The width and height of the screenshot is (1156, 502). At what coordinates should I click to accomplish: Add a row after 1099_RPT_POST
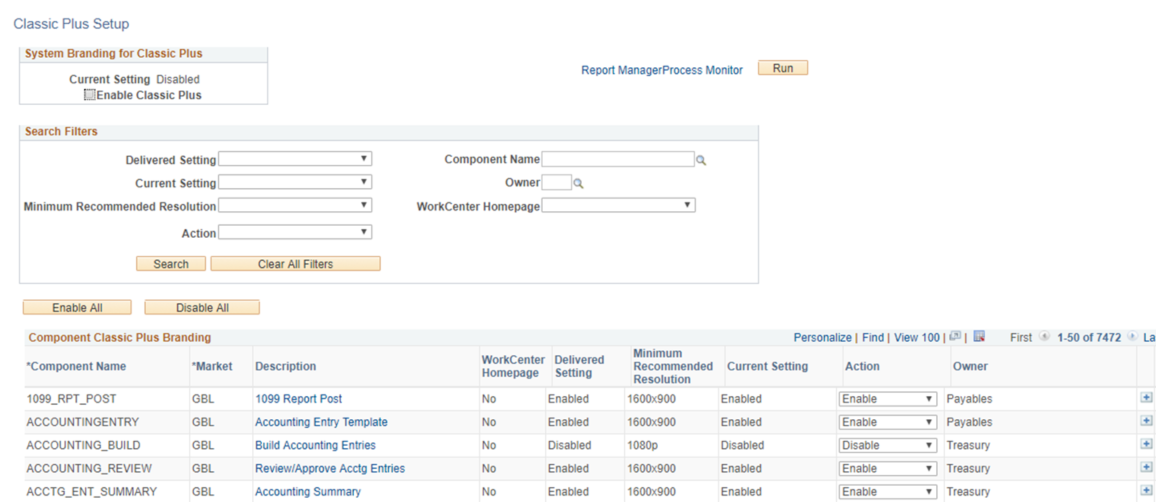tap(1146, 397)
